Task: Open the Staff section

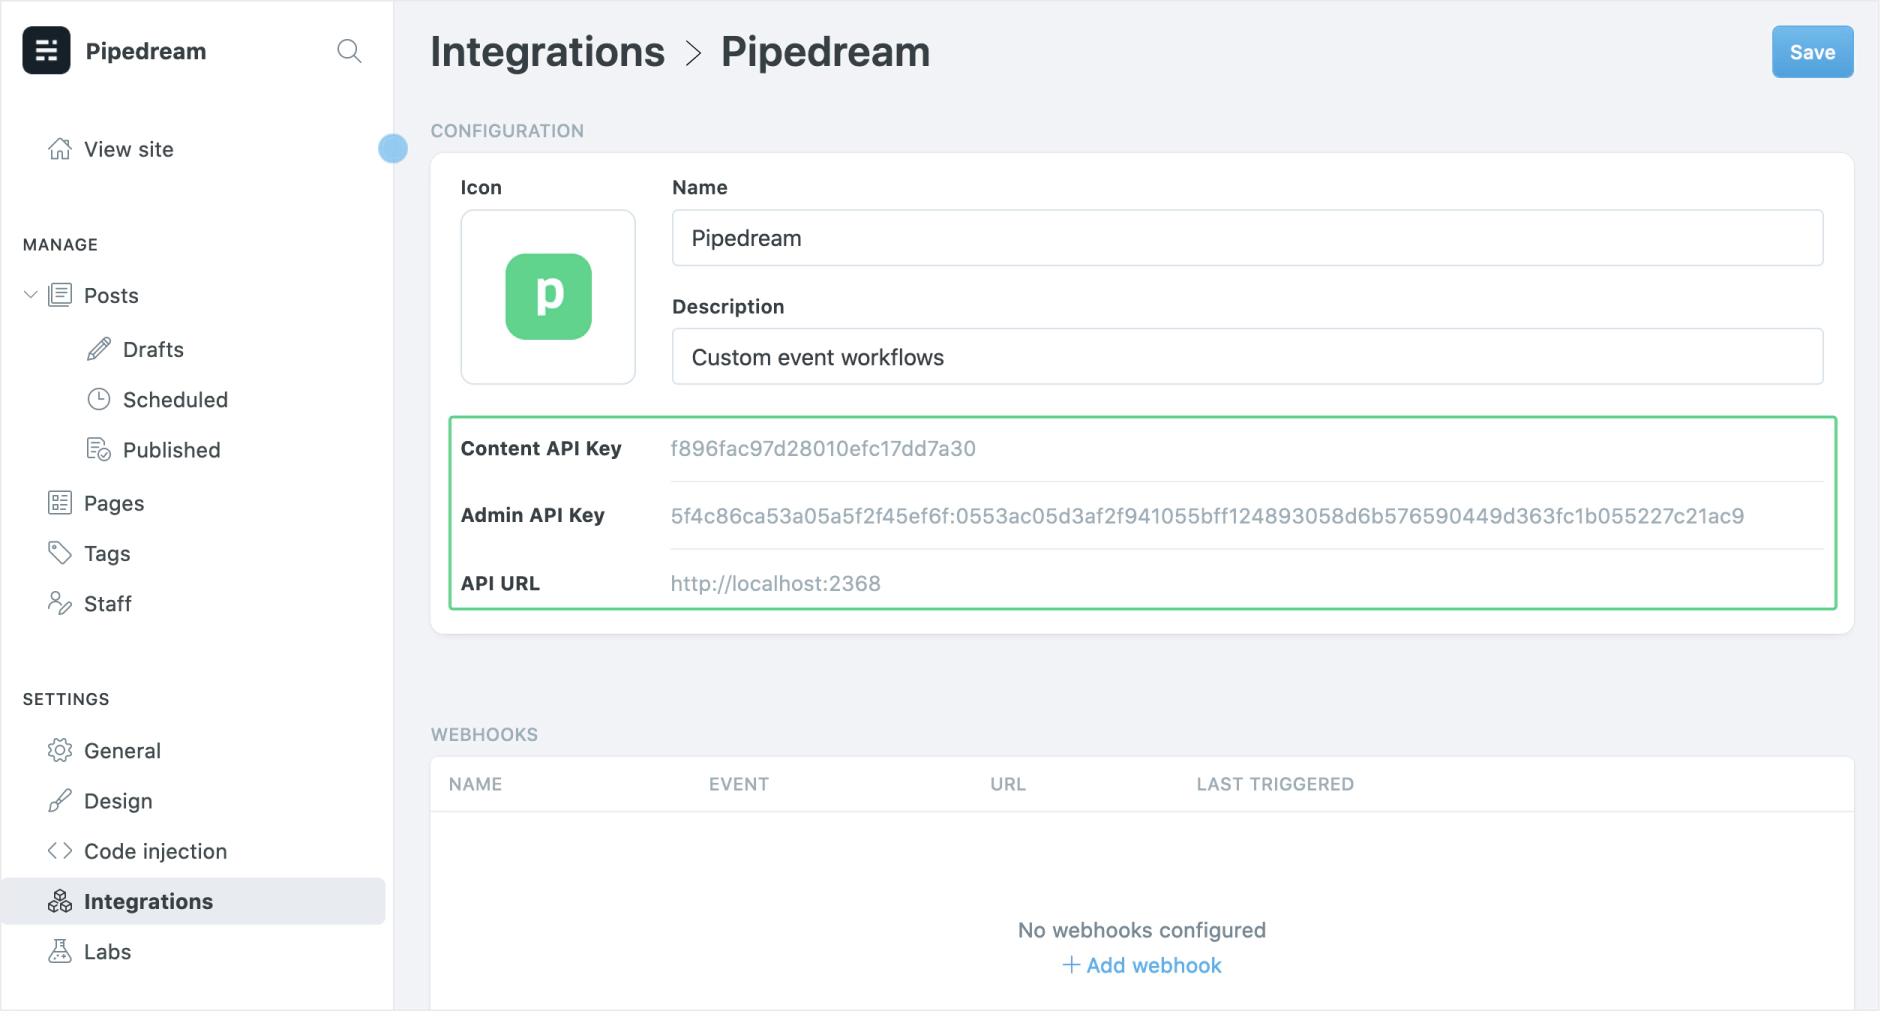Action: pos(107,603)
